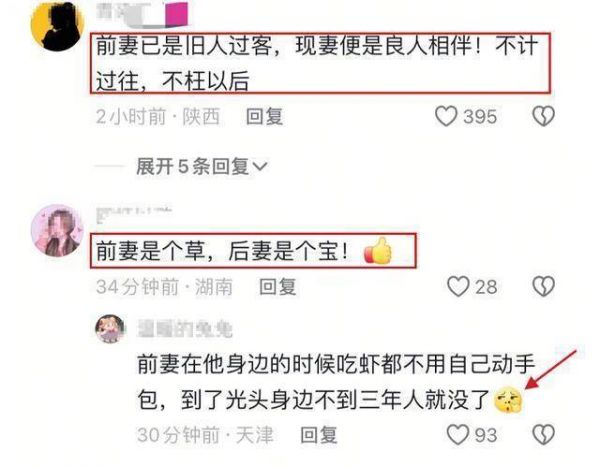Like the Tianjin reply with 93 likes
Screen dimensions: 600x466
tap(458, 435)
